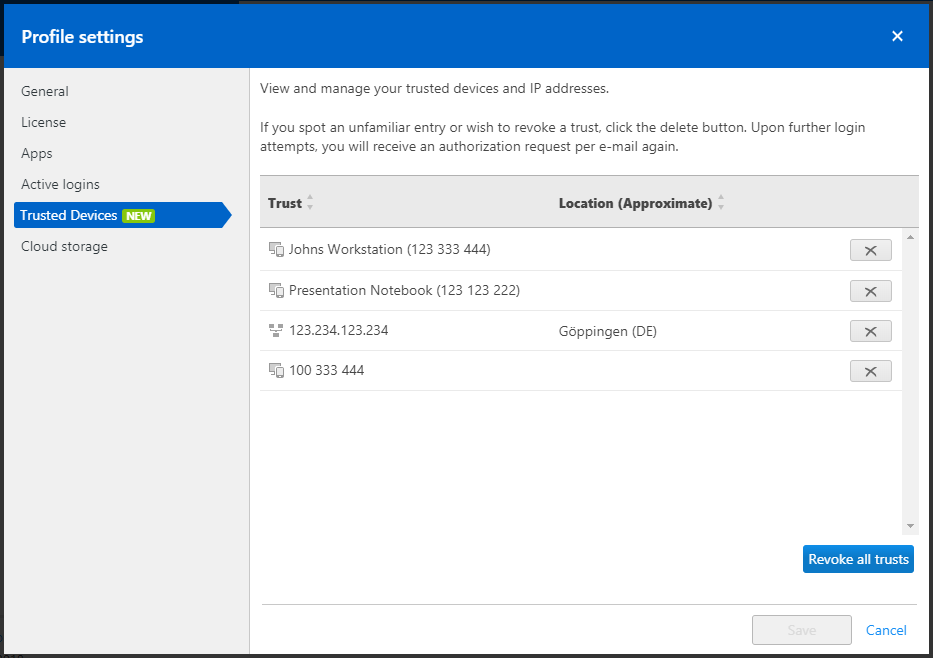Show the Active logins section

60,184
